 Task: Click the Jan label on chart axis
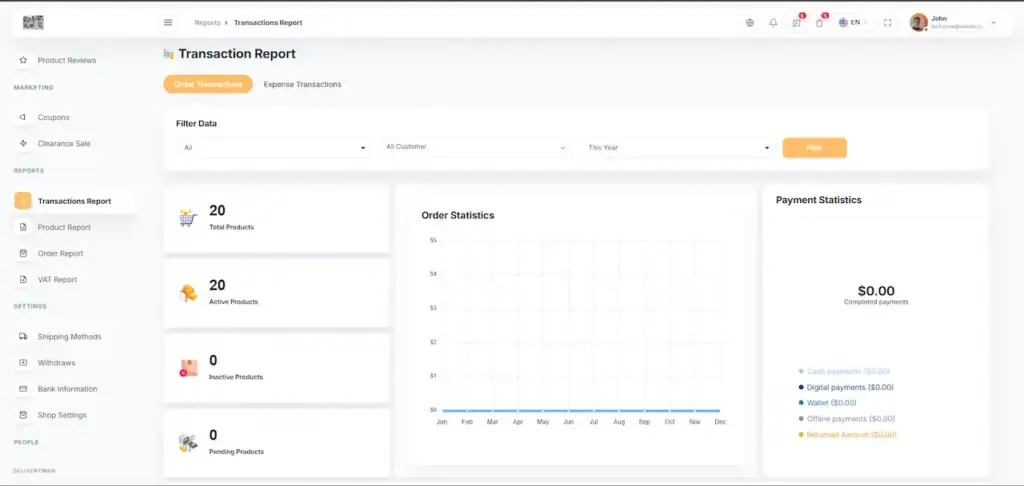point(442,422)
